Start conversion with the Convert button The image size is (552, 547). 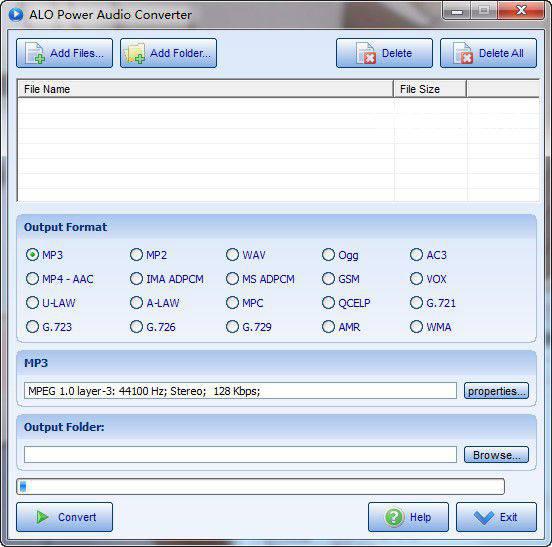tap(64, 517)
